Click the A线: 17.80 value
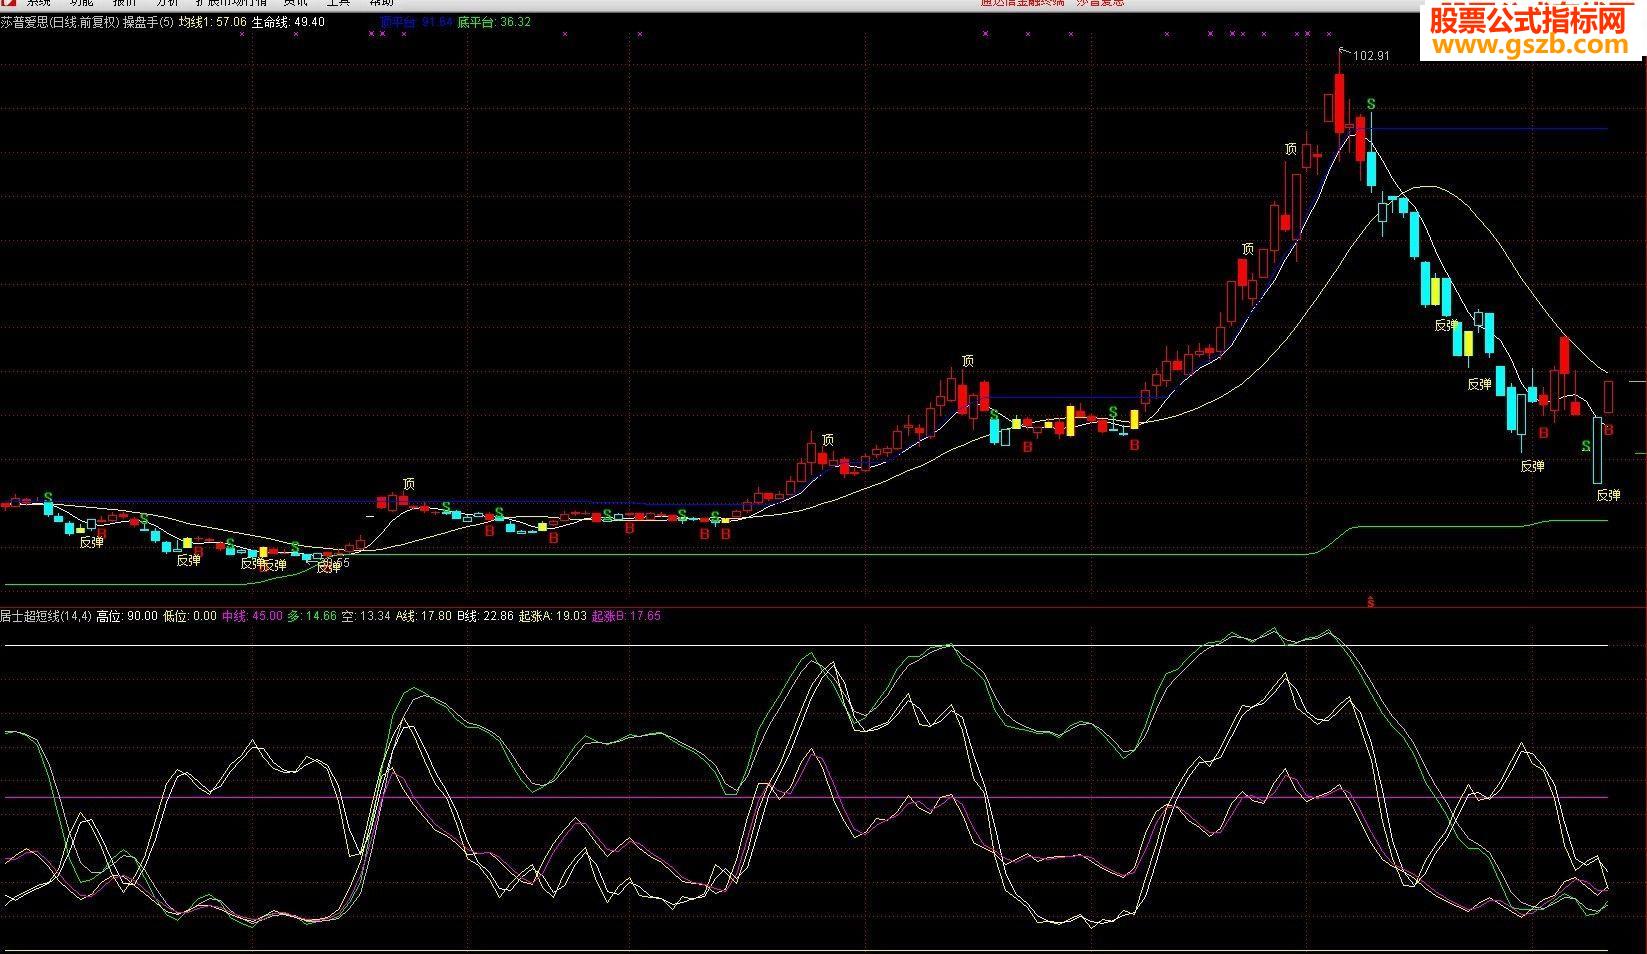The height and width of the screenshot is (954, 1647). pos(424,616)
